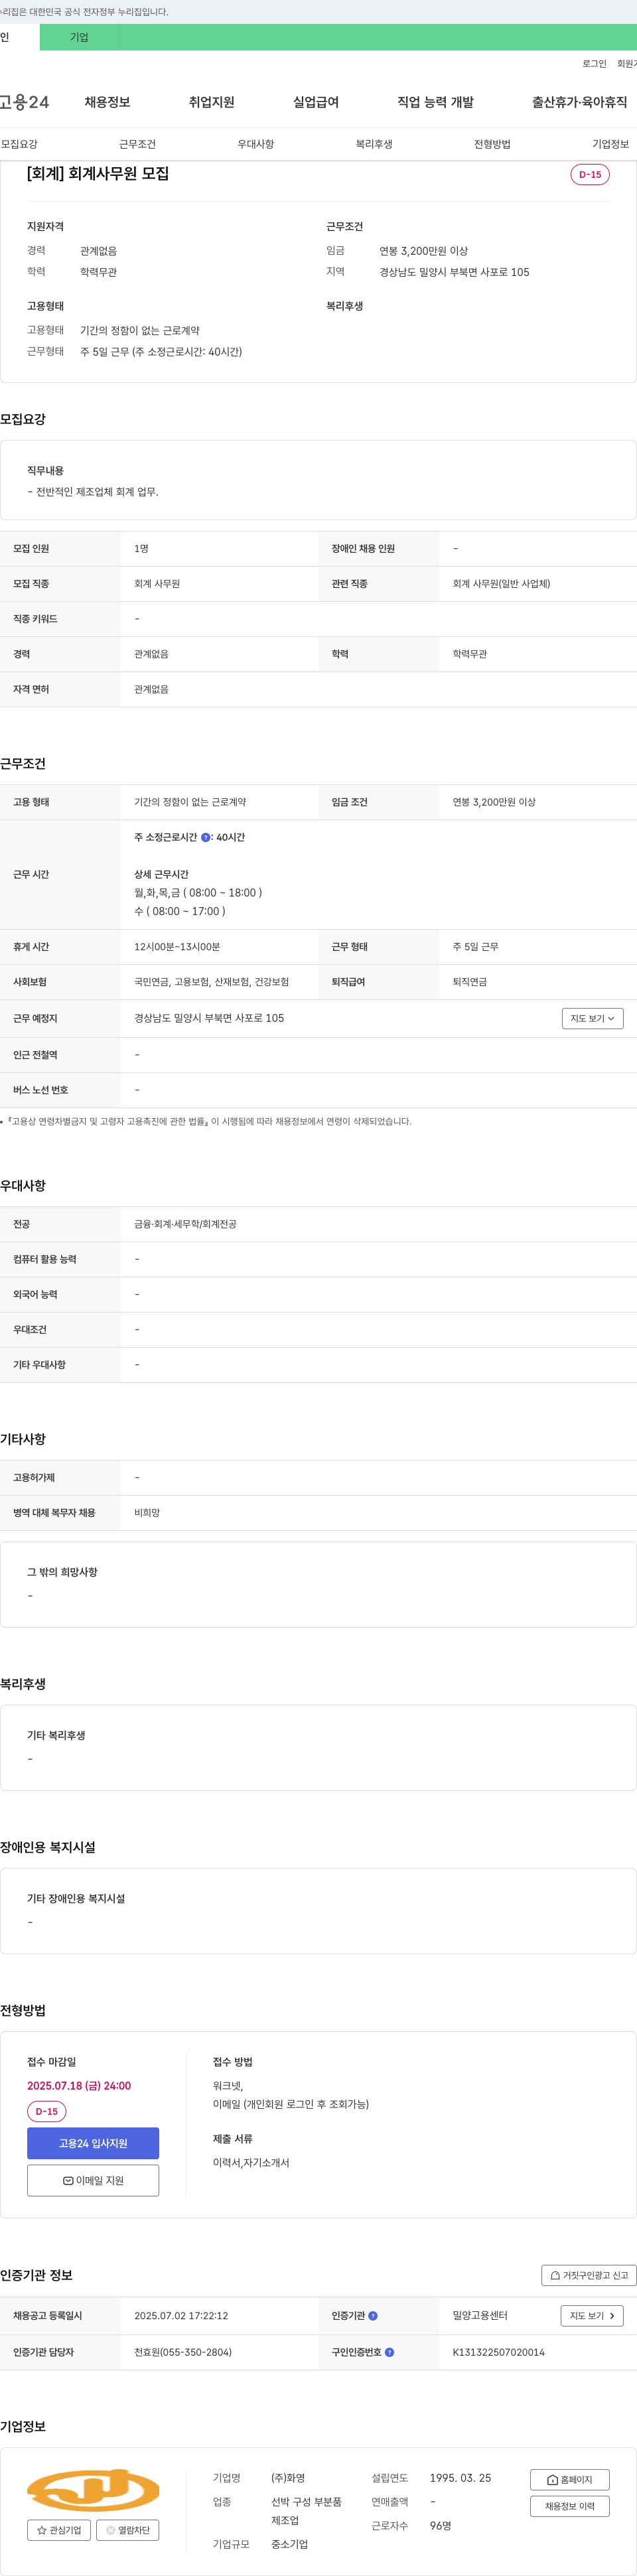Viewport: 637px width, 2576px height.
Task: Select the registration time 2025.07.02 17:22:12
Action: click(x=181, y=2316)
